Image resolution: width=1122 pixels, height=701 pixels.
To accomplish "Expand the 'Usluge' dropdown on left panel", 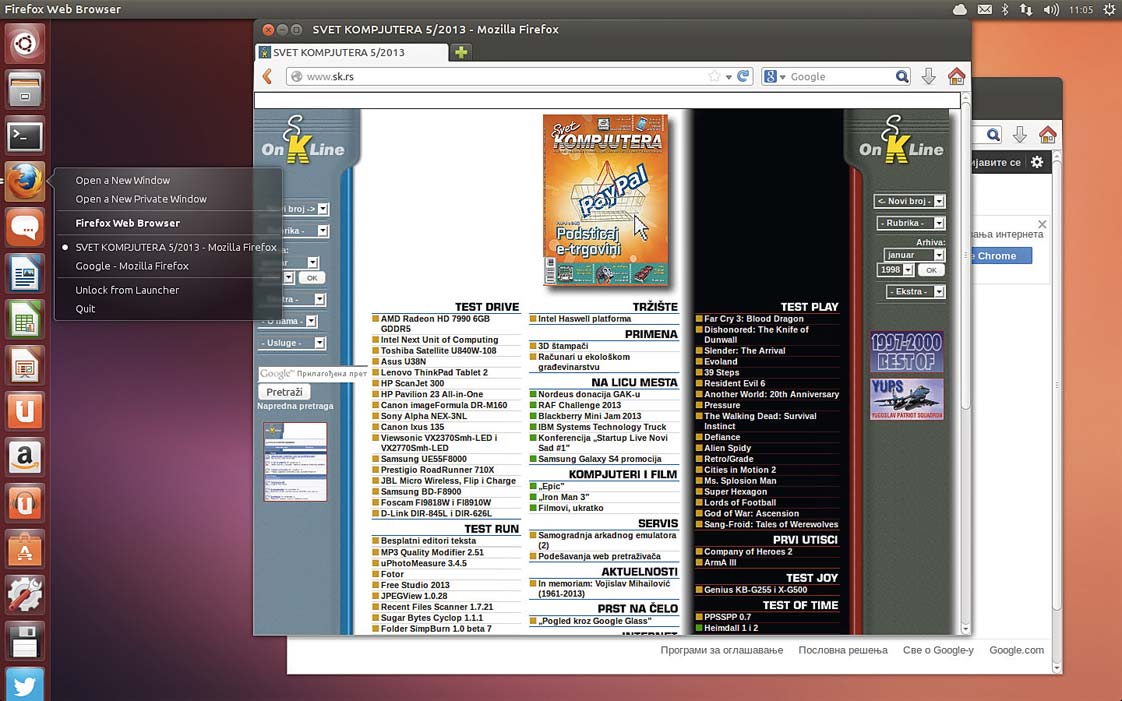I will click(x=292, y=343).
